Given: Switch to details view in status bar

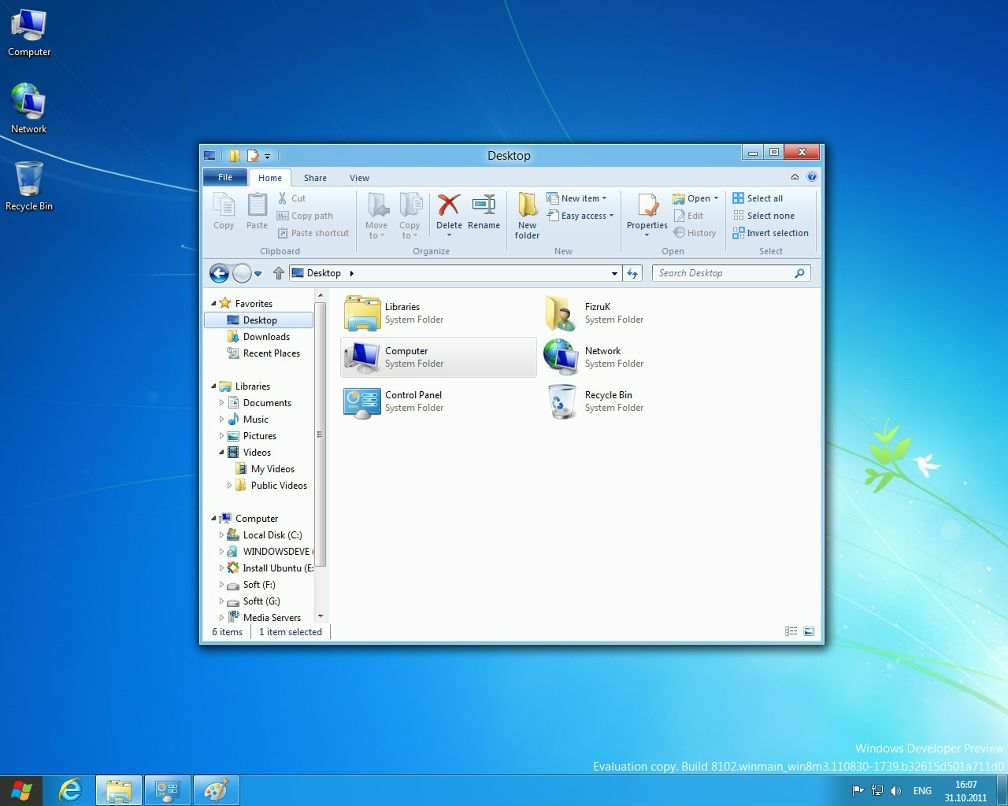Looking at the screenshot, I should [x=791, y=632].
